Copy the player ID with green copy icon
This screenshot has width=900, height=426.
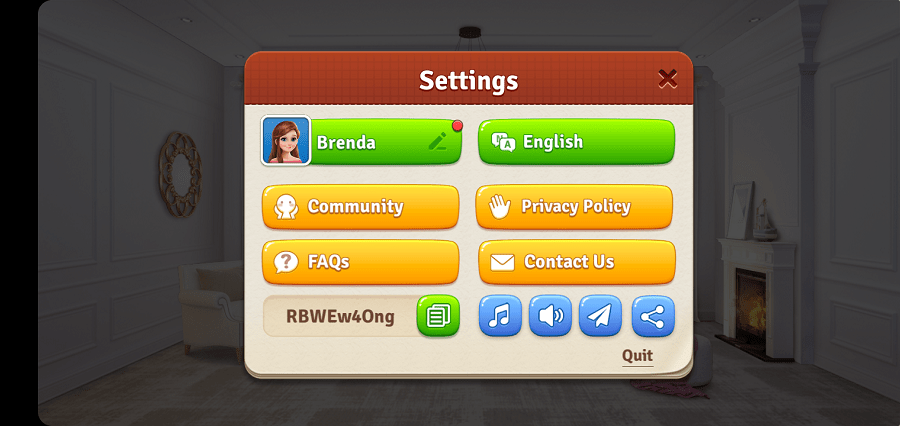pyautogui.click(x=439, y=316)
